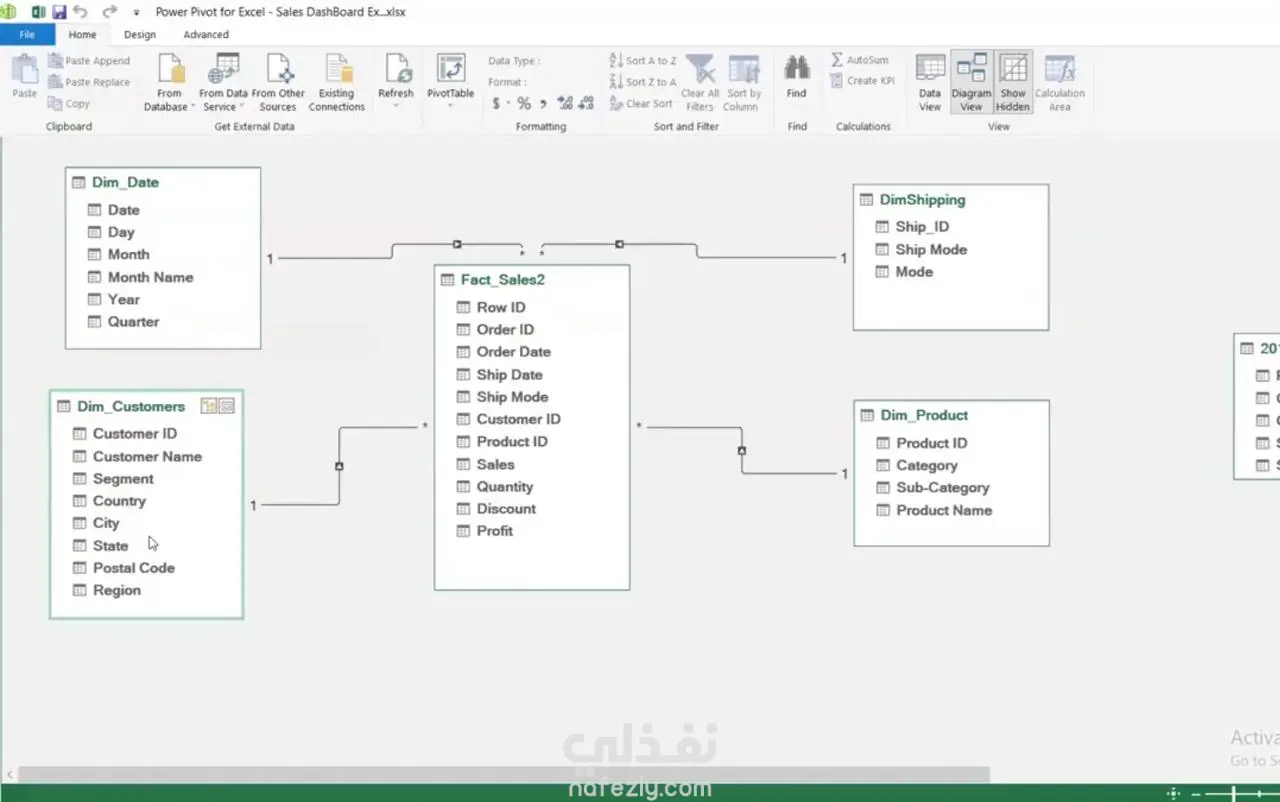This screenshot has width=1280, height=802.
Task: Select Postal Code field in Dim_Customers
Action: [x=133, y=568]
